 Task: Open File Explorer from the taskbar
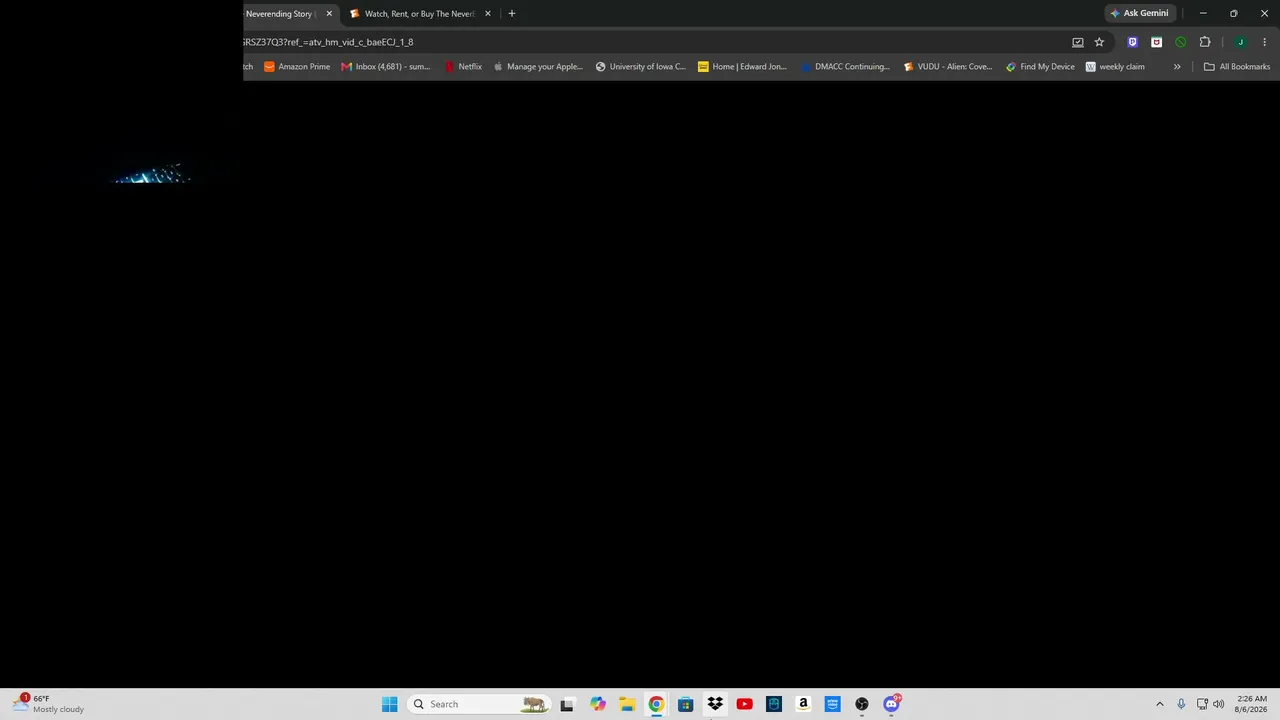point(627,704)
